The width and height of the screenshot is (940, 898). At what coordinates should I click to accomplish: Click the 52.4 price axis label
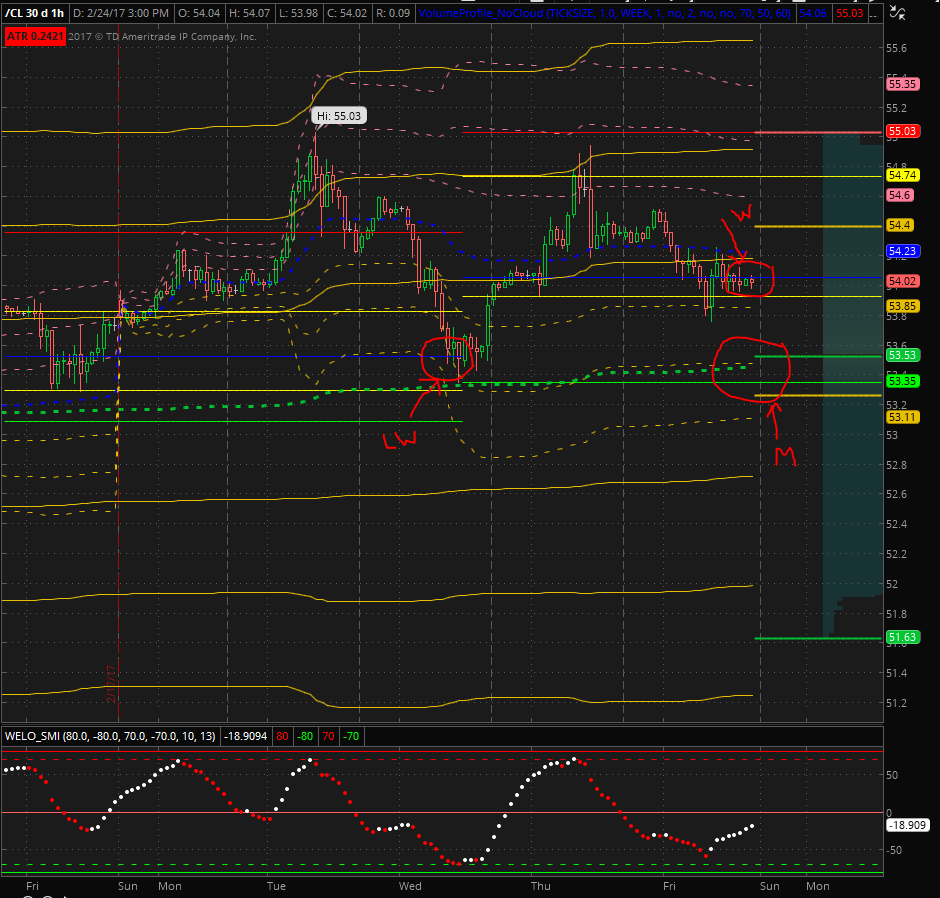pyautogui.click(x=896, y=525)
